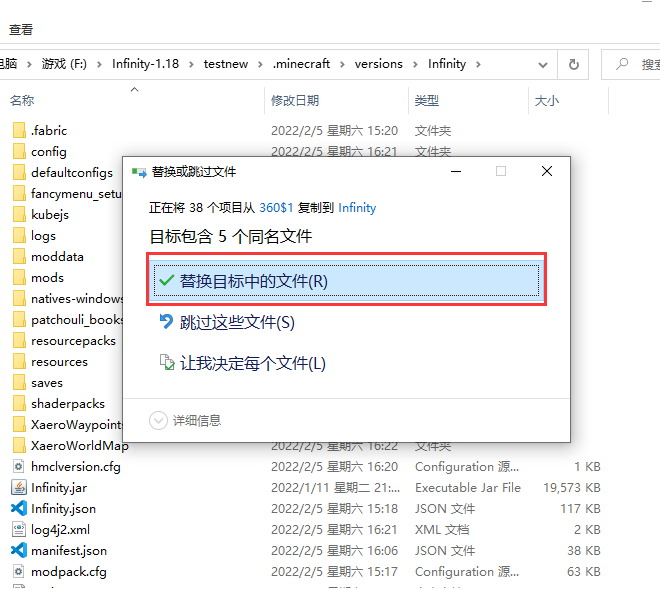Screen dimensions: 660x589
Task: Go to 游戏 (F:) in breadcrumb
Action: coord(64,64)
